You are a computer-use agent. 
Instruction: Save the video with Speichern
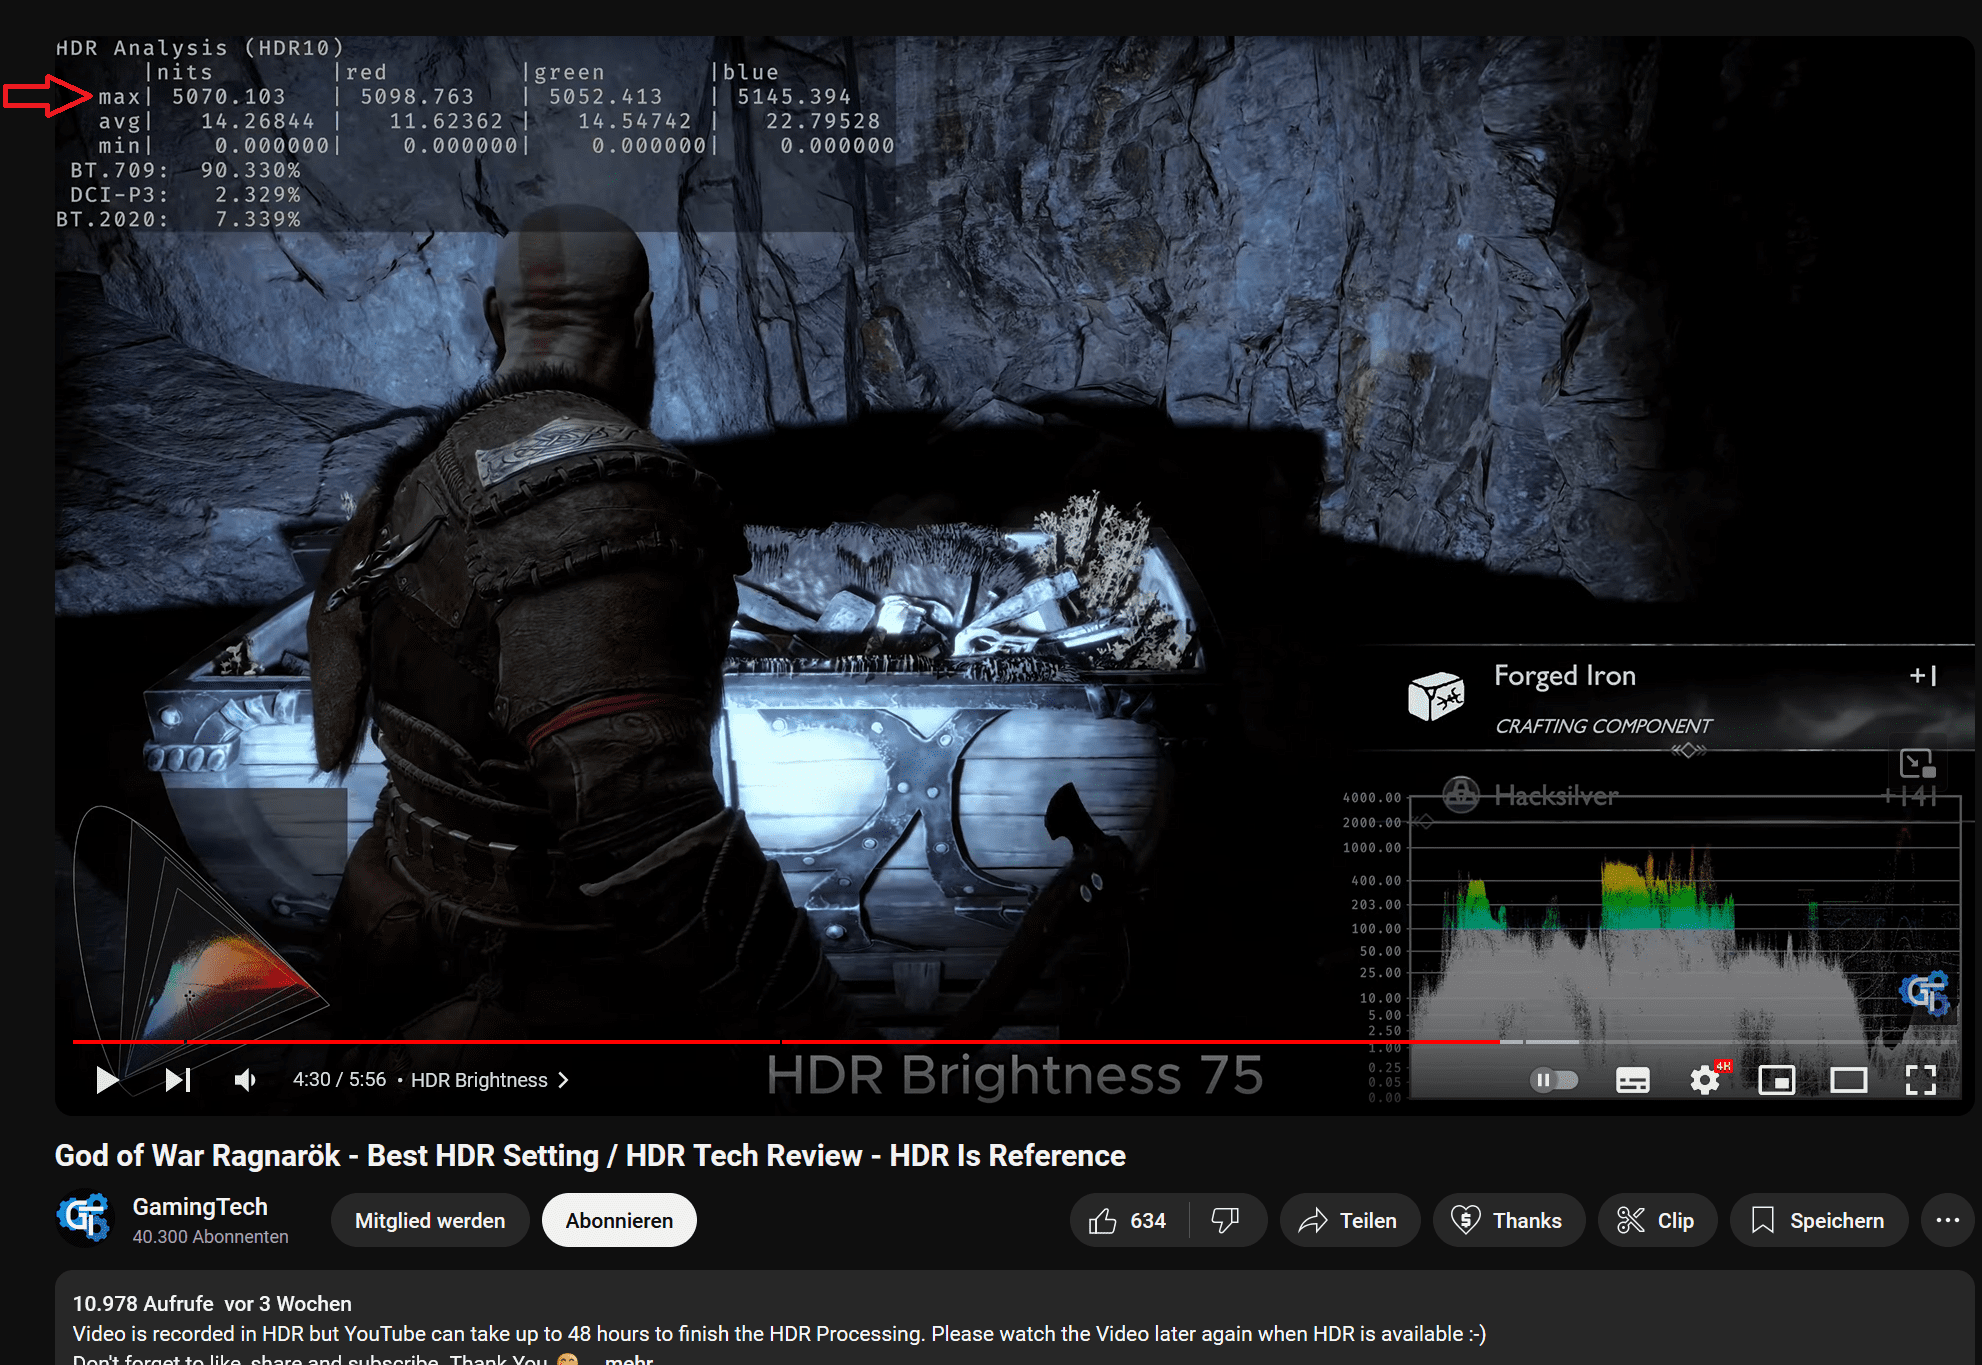point(1819,1220)
